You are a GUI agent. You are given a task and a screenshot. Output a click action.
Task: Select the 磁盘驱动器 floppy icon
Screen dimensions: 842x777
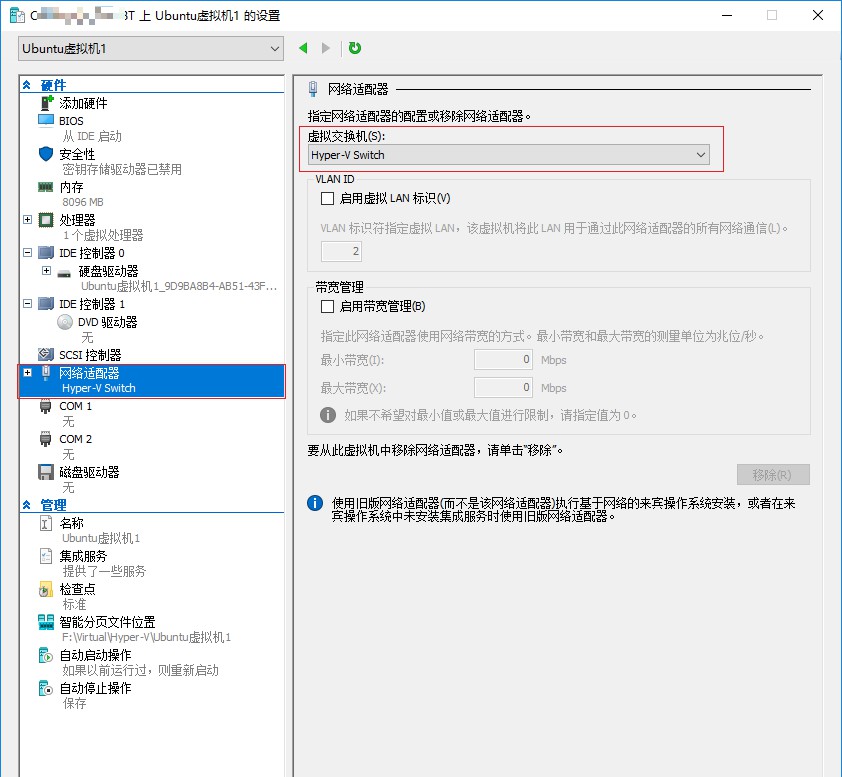pyautogui.click(x=46, y=472)
